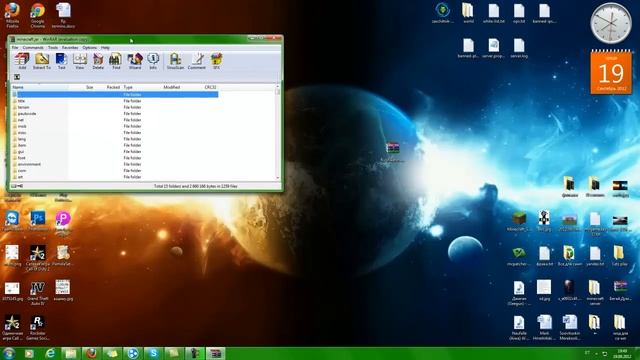The width and height of the screenshot is (640, 360).
Task: Select the Rockstar Games Social Club shortcut
Action: 38,328
